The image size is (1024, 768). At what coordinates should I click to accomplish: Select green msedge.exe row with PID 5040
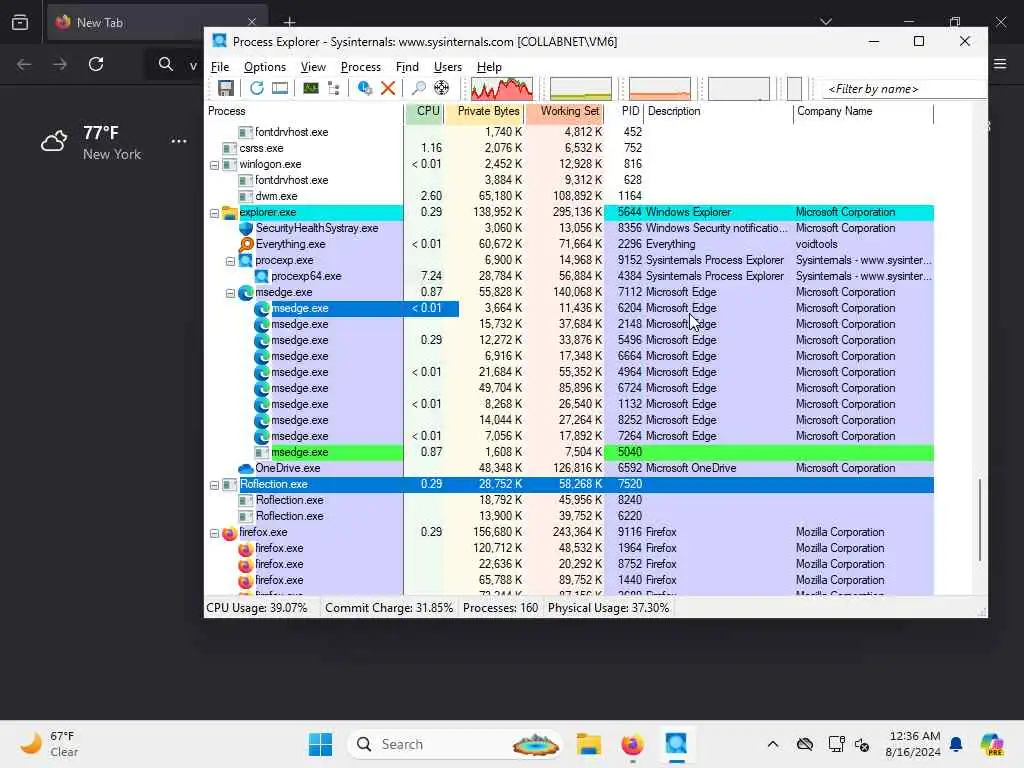569,452
